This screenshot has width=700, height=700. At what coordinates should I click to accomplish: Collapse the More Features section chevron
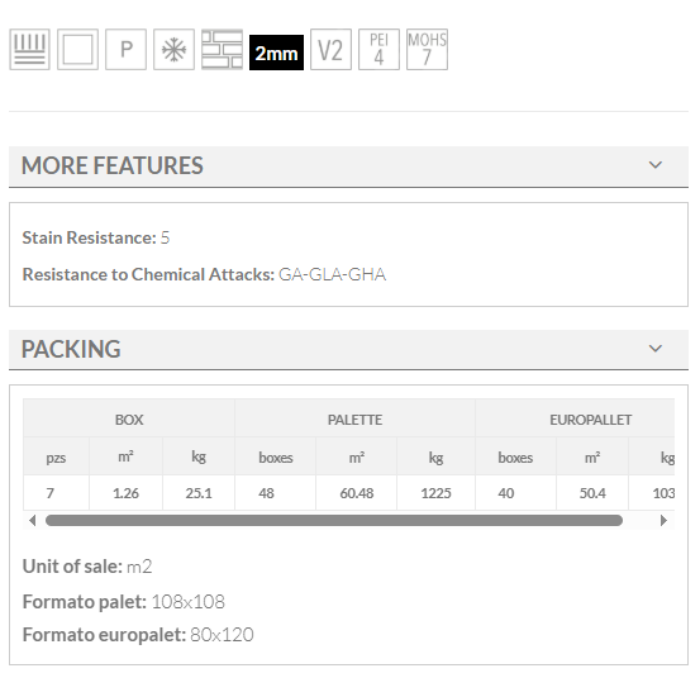[x=655, y=165]
